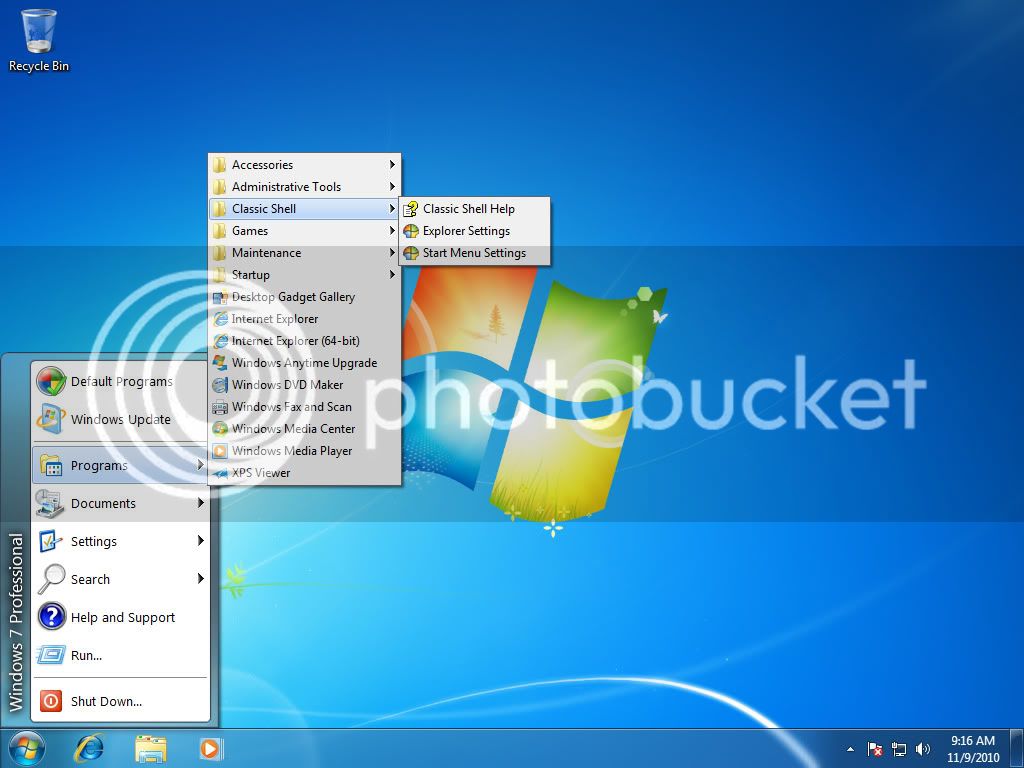The width and height of the screenshot is (1024, 768).
Task: Open Explorer Settings in the Classic Shell submenu
Action: click(466, 231)
